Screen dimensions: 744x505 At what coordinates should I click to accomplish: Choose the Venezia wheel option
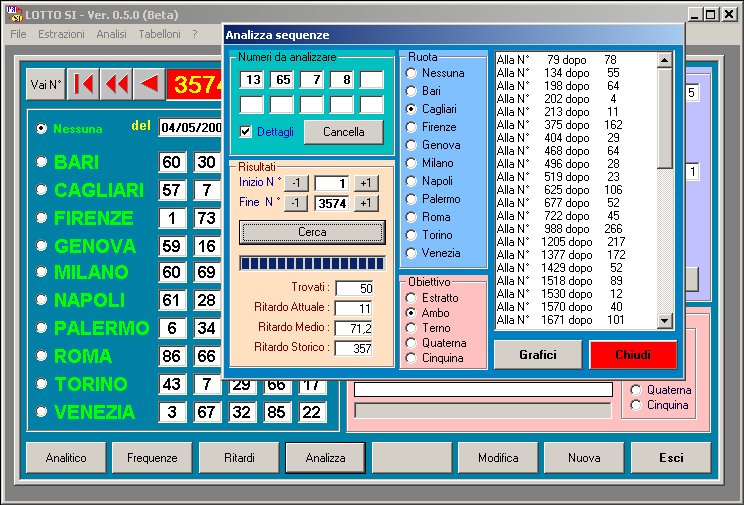(411, 253)
